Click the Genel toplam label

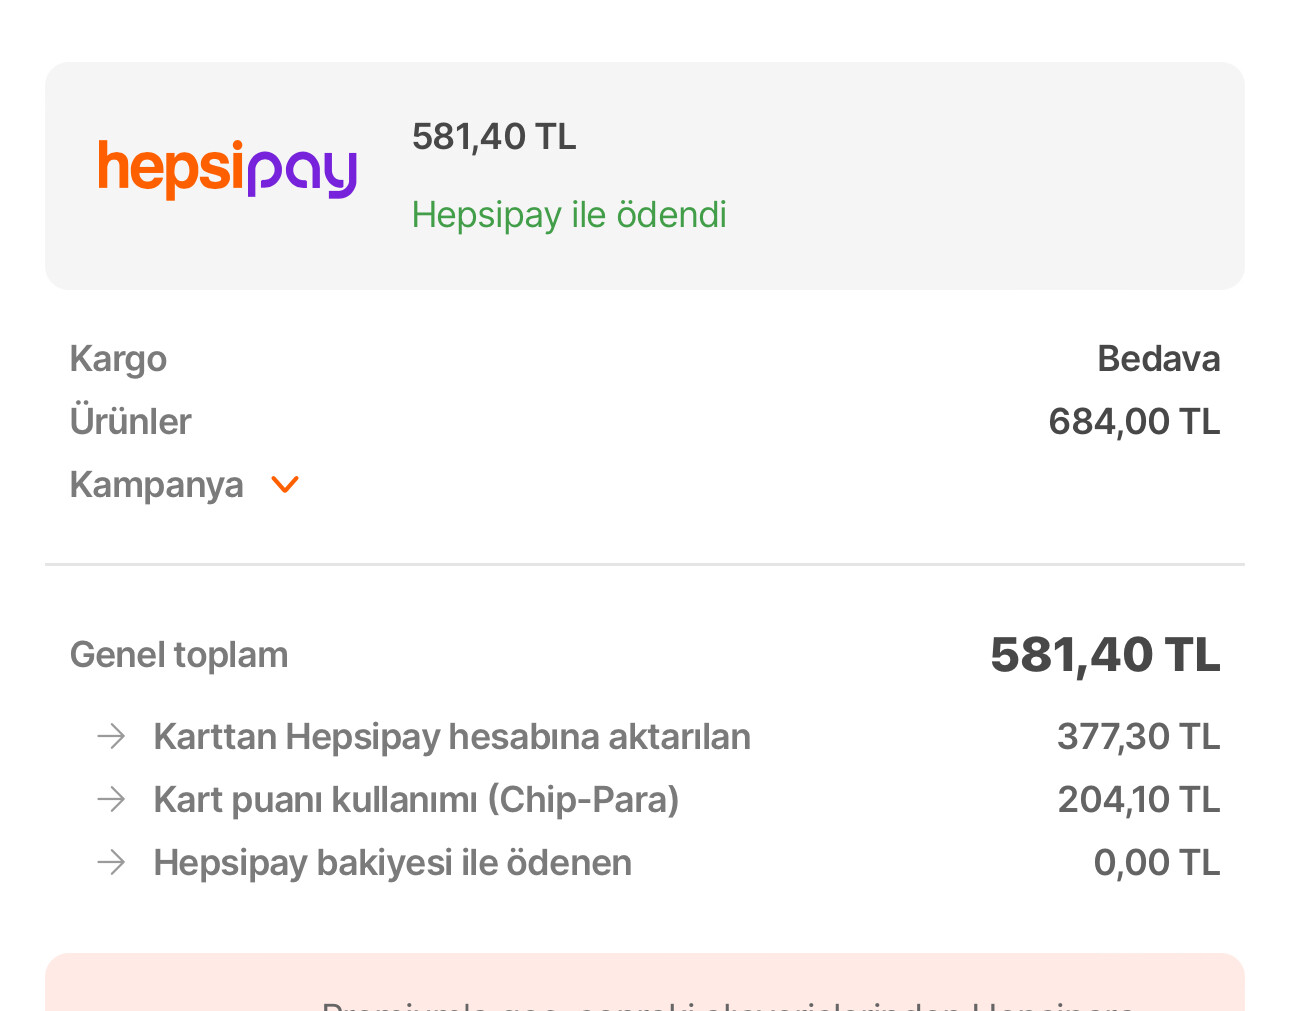coord(179,655)
